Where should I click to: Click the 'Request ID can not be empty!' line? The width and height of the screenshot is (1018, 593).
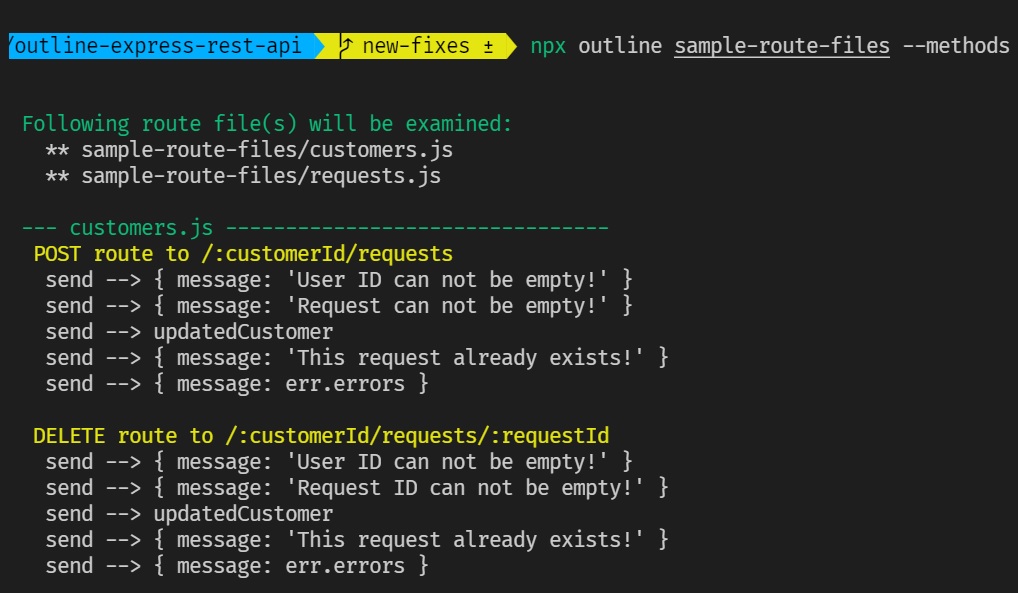357,488
